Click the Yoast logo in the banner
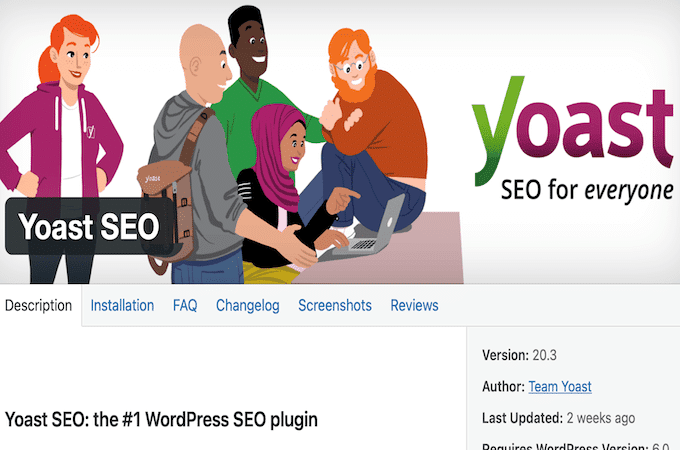The width and height of the screenshot is (680, 450). point(573,130)
